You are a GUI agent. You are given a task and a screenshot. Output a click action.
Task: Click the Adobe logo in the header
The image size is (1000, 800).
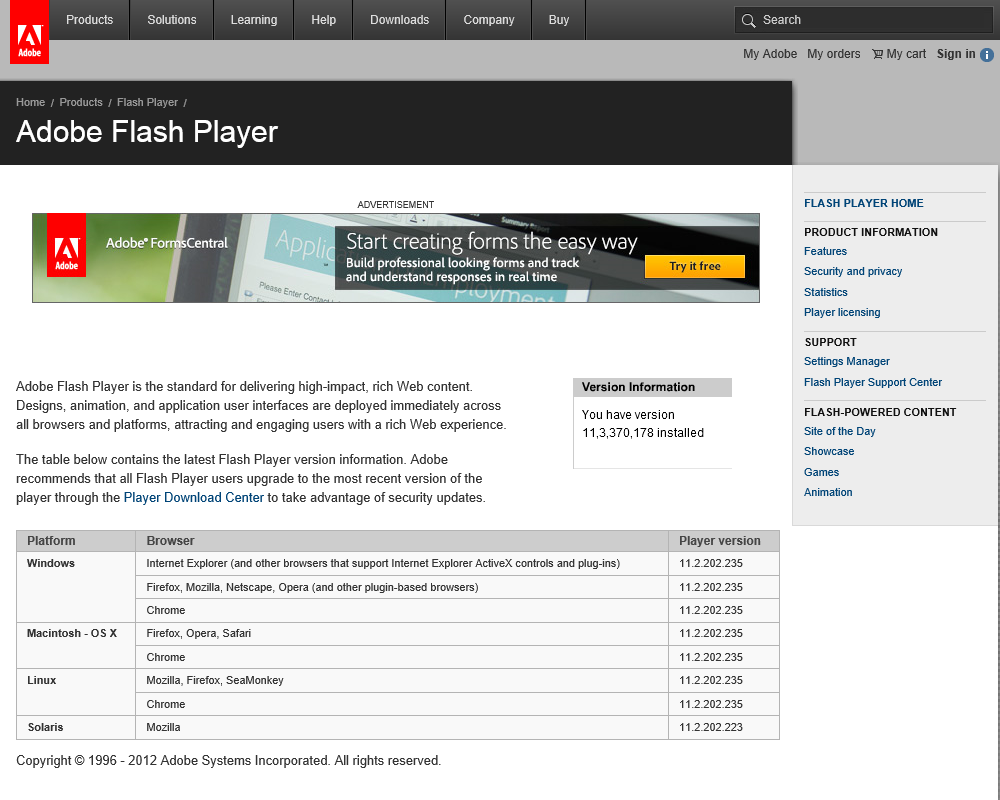tap(29, 32)
